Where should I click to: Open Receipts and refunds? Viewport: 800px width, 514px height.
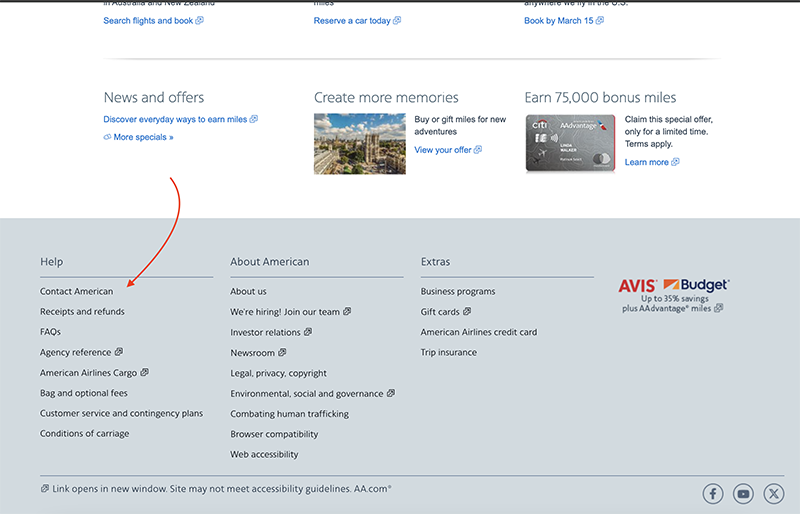pos(82,311)
